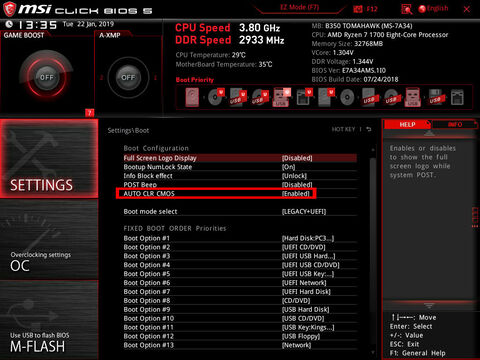
Task: Click the Boot Option #7 label
Action: pos(147,292)
